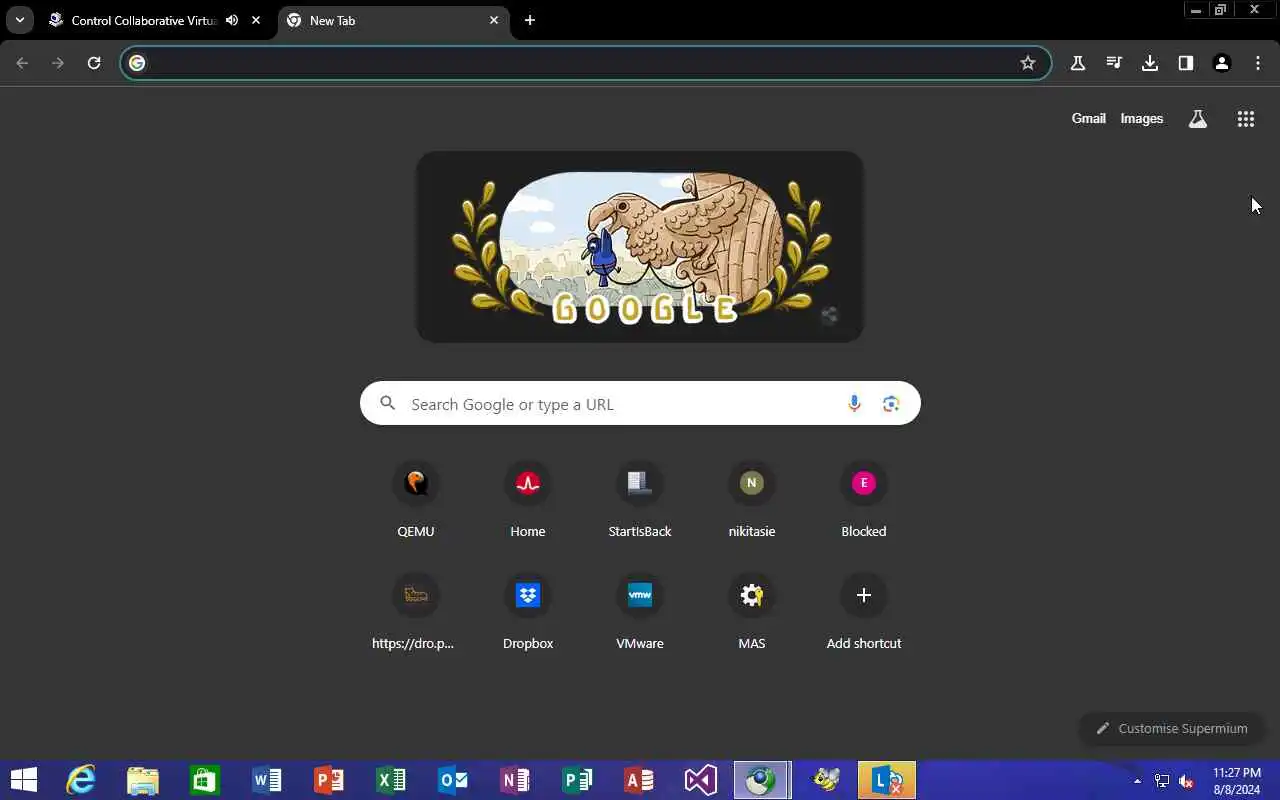Viewport: 1280px width, 800px height.
Task: Open network status in system tray
Action: coord(1162,780)
